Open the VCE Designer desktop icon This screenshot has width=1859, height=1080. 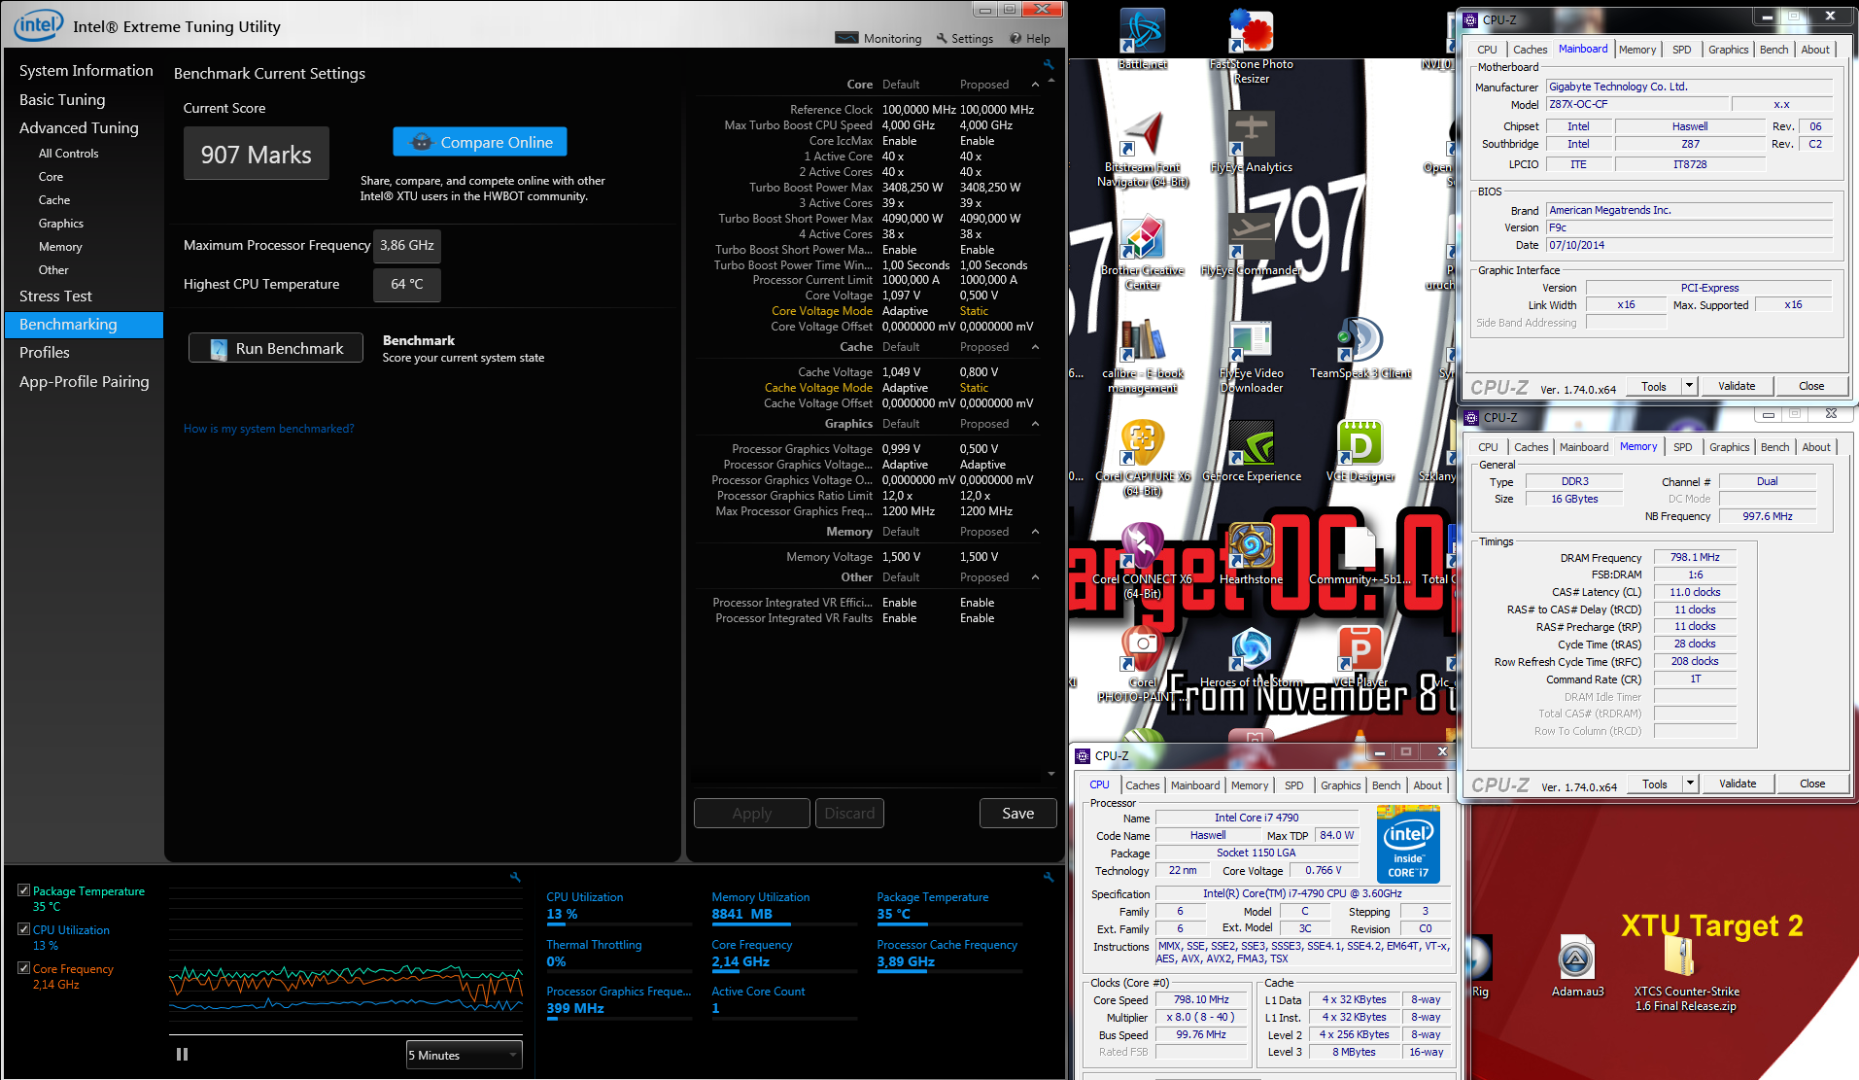[x=1360, y=451]
